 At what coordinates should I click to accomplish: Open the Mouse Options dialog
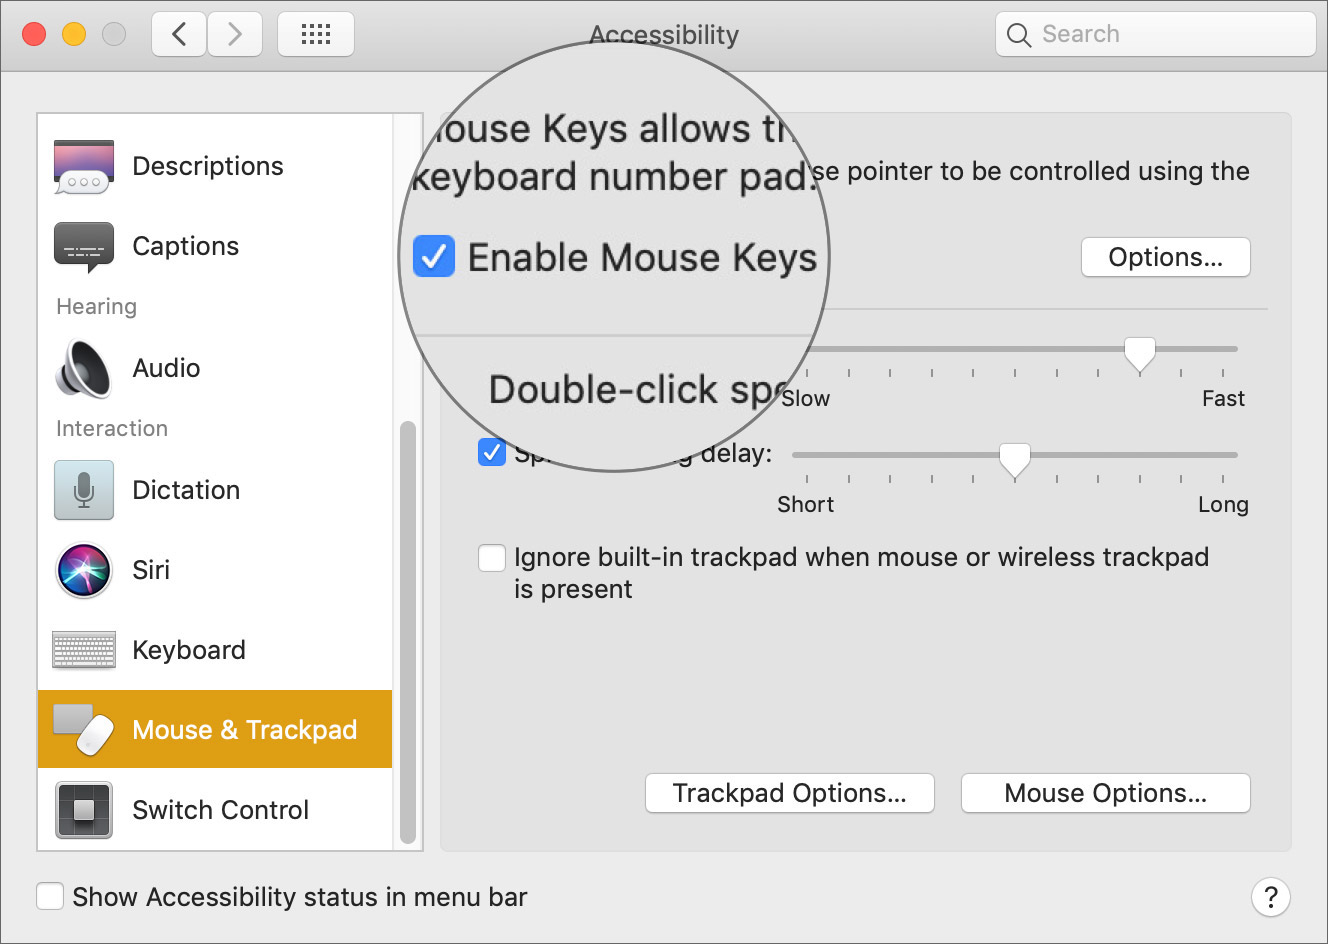coord(1105,792)
